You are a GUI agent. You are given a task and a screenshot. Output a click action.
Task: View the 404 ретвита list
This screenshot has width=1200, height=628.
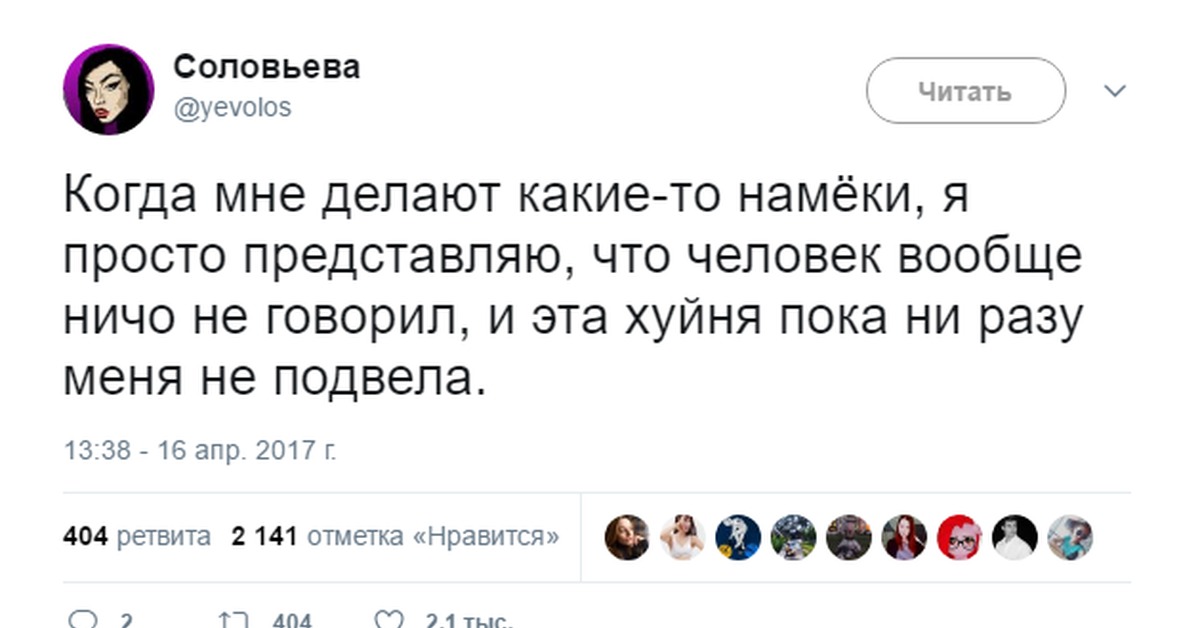(x=137, y=537)
